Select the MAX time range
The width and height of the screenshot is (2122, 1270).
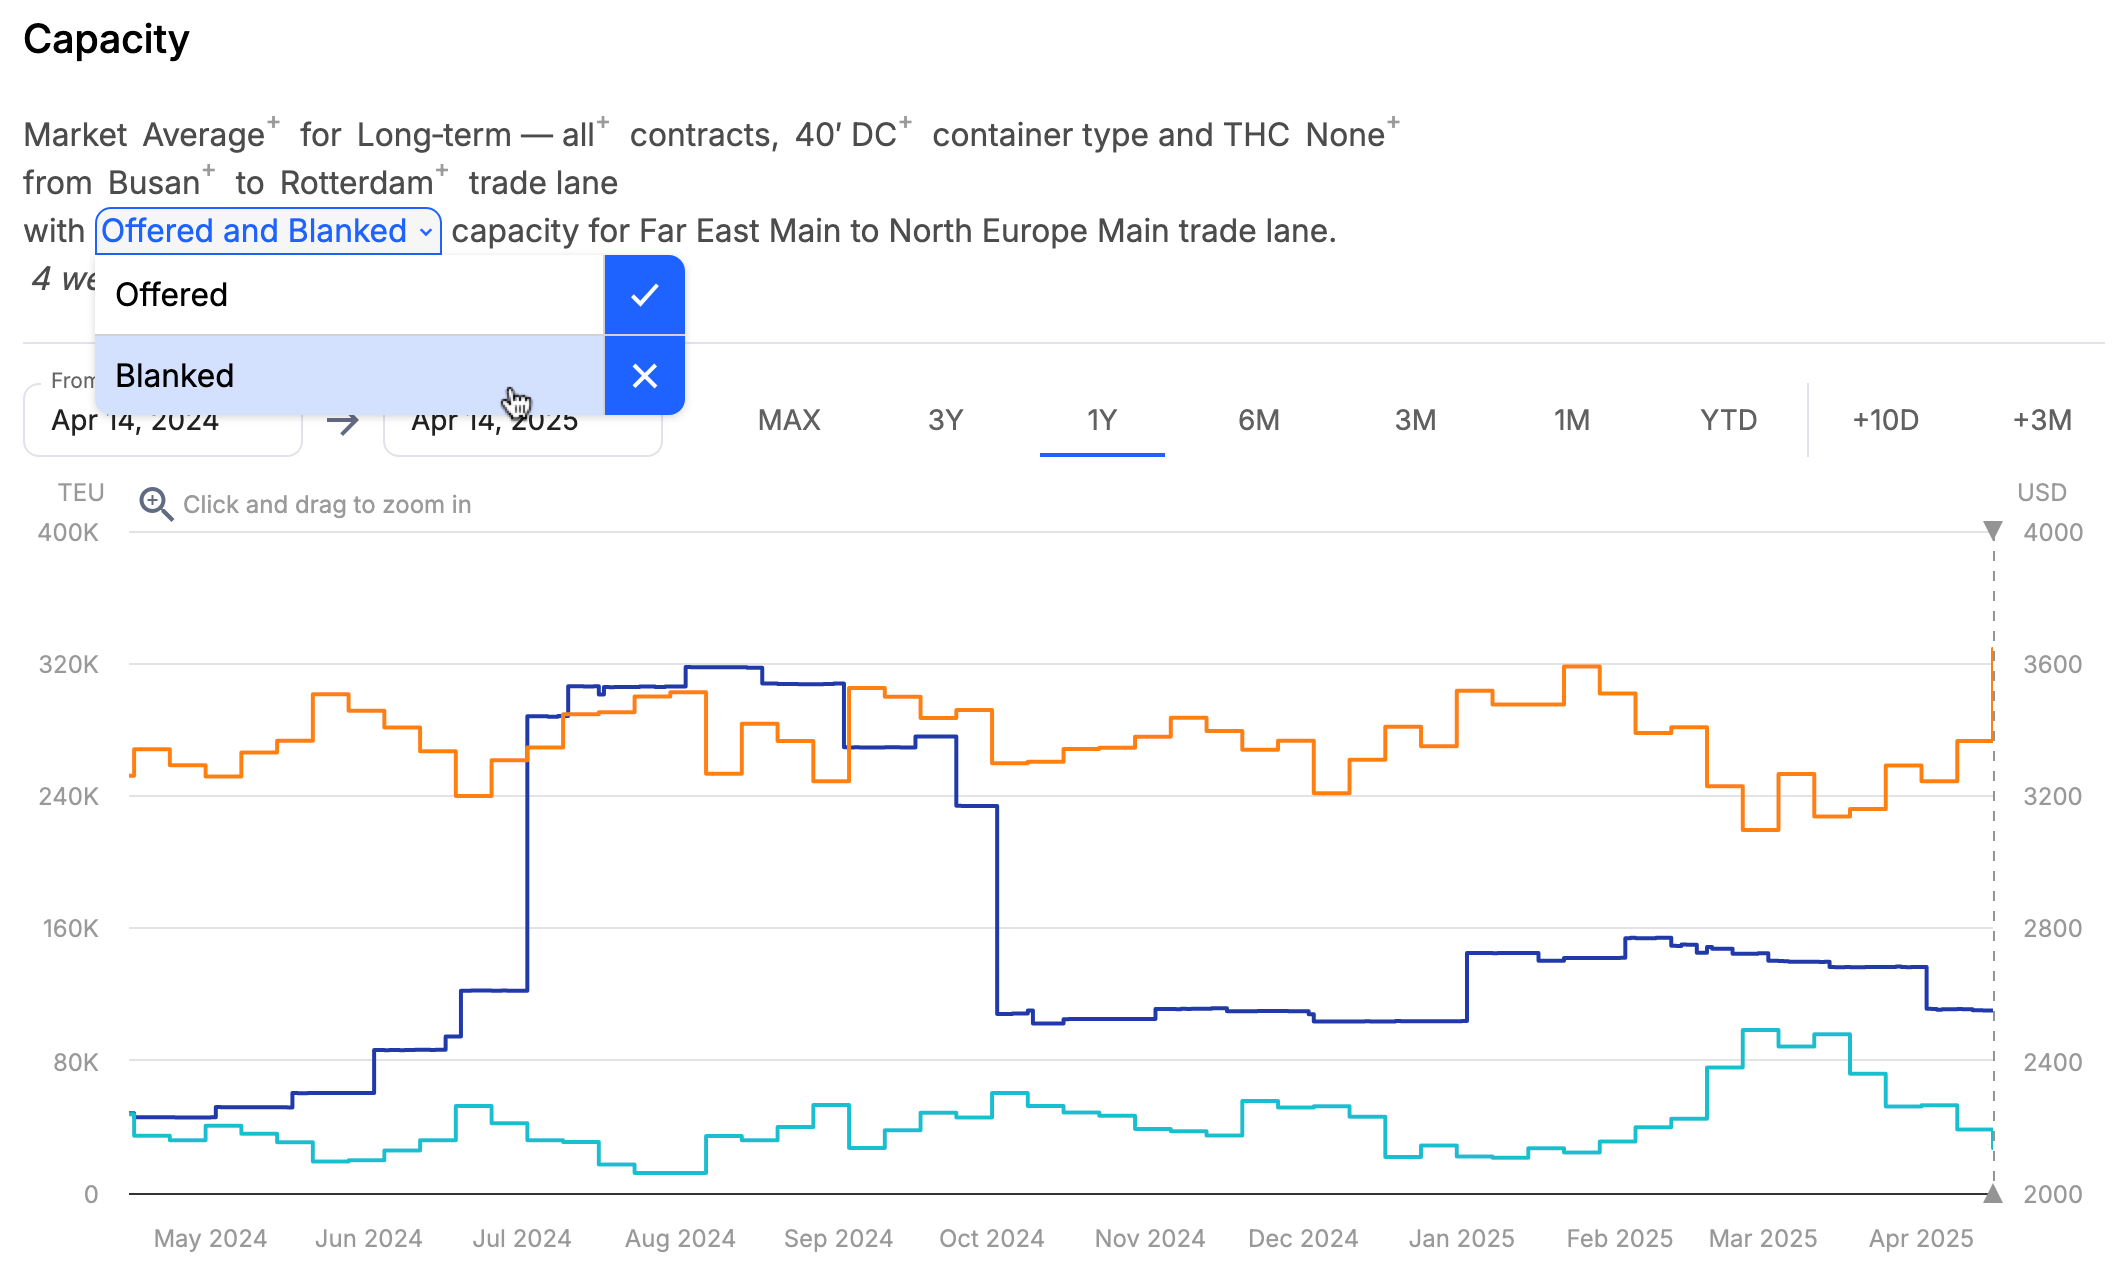point(789,420)
